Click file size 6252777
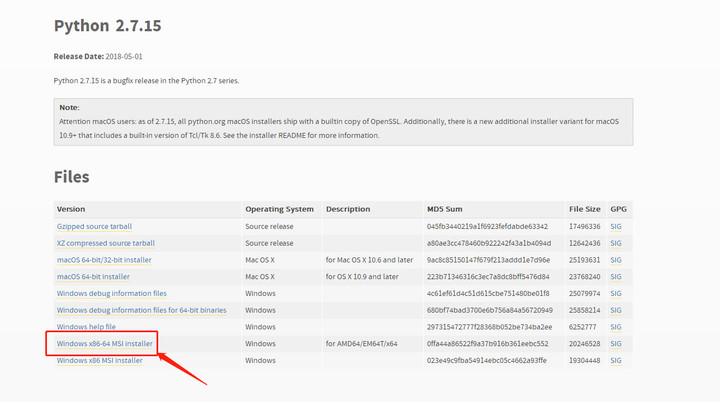This screenshot has width=720, height=402. click(583, 327)
